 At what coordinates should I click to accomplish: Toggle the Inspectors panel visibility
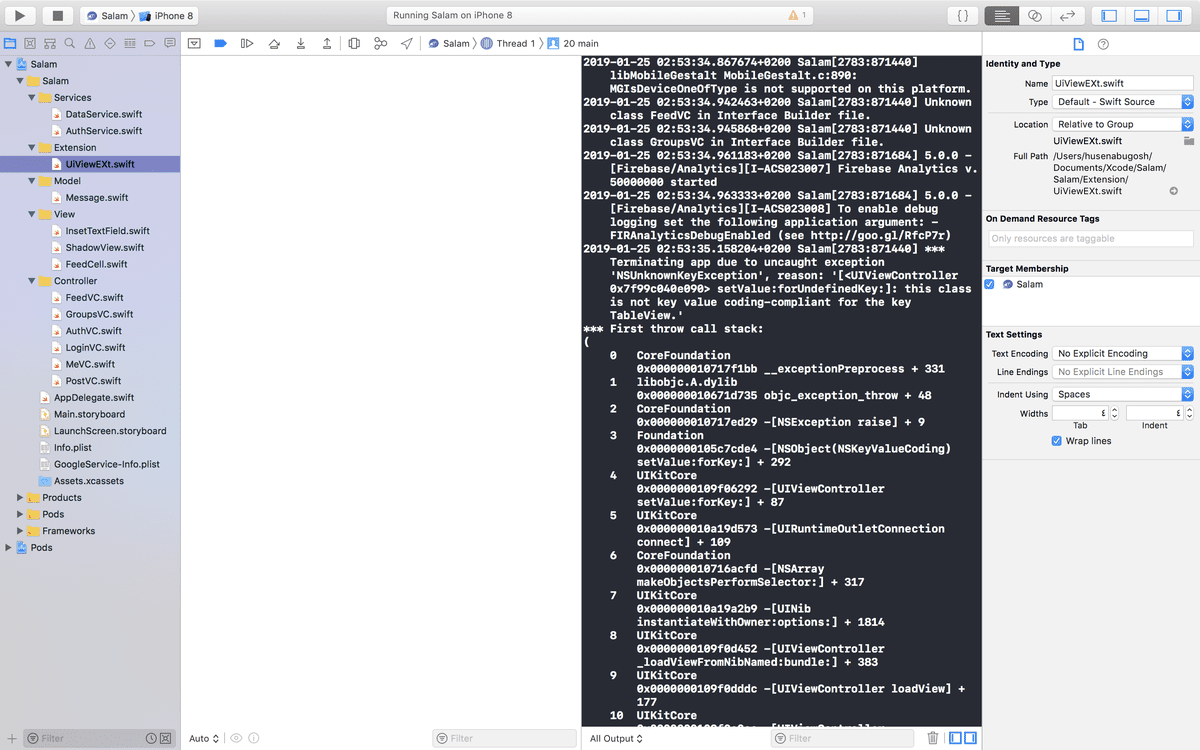pos(1175,15)
